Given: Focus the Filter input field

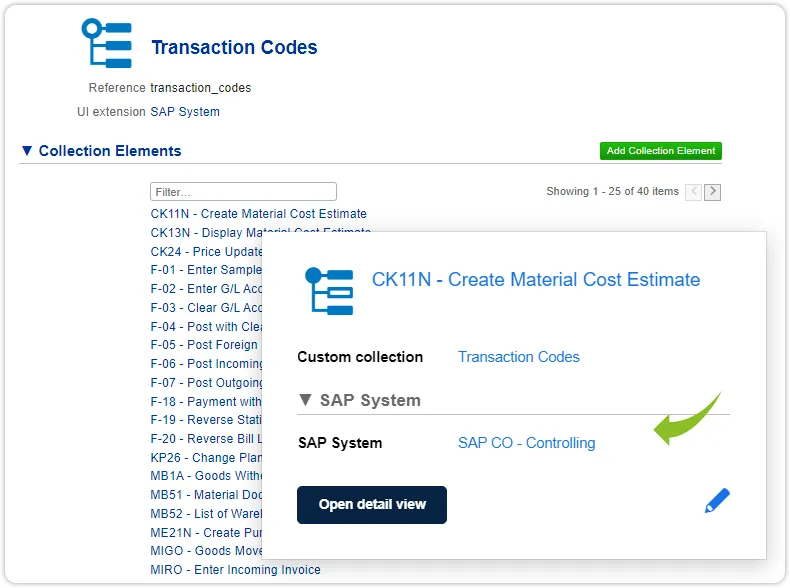Looking at the screenshot, I should click(x=243, y=191).
